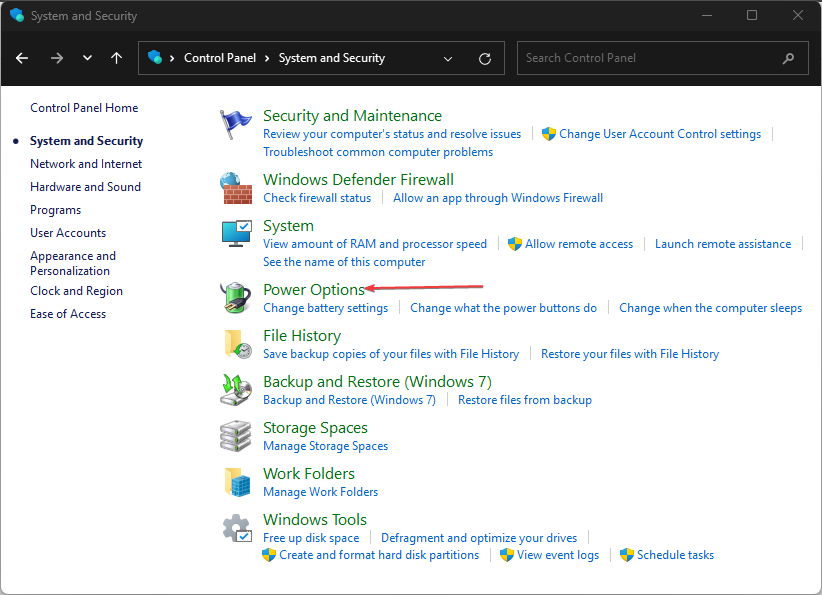Image resolution: width=822 pixels, height=595 pixels.
Task: Expand the Control Panel breadcrumb chevron
Action: click(268, 59)
